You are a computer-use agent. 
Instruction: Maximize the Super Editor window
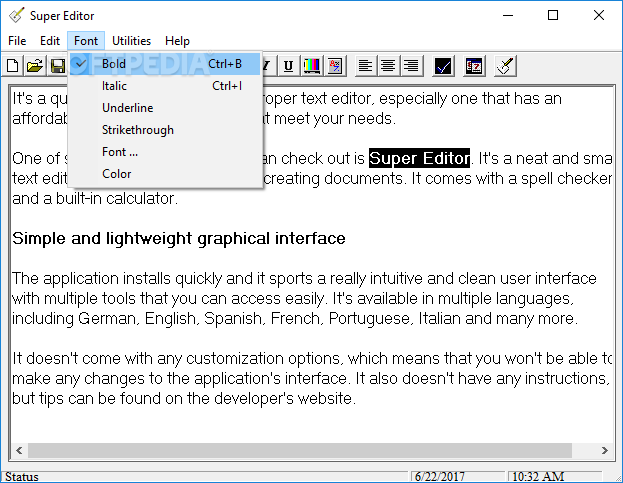(x=553, y=15)
